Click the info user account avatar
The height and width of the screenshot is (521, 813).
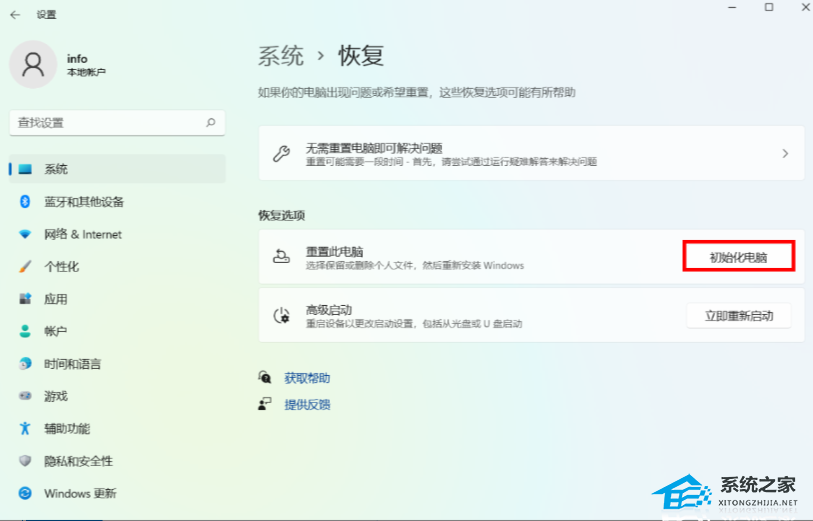pos(33,65)
